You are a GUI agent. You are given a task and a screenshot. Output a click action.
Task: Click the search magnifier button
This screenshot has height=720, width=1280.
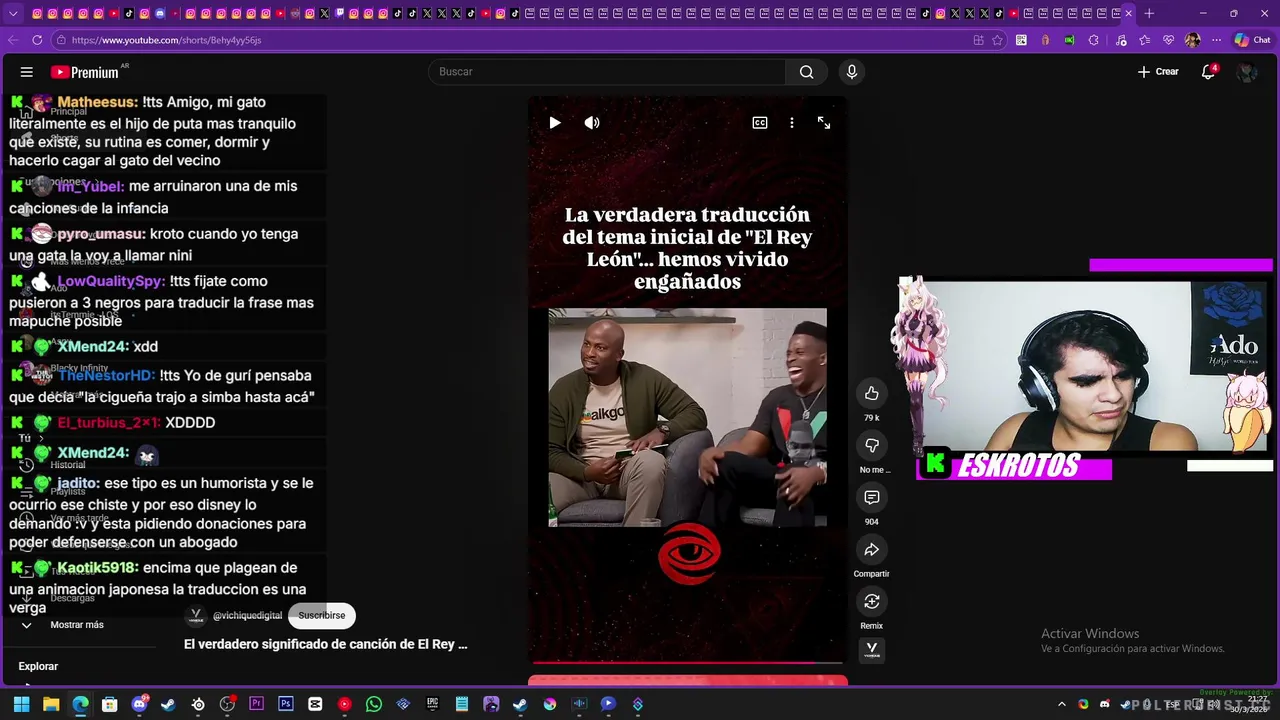pos(806,72)
